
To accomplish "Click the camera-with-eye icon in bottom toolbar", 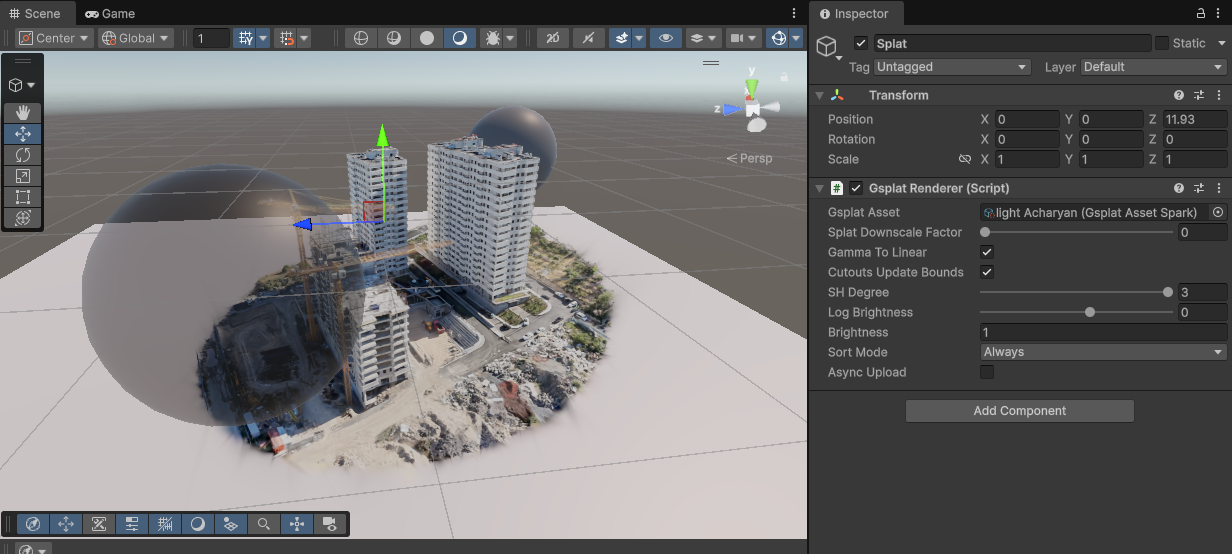I will click(330, 523).
